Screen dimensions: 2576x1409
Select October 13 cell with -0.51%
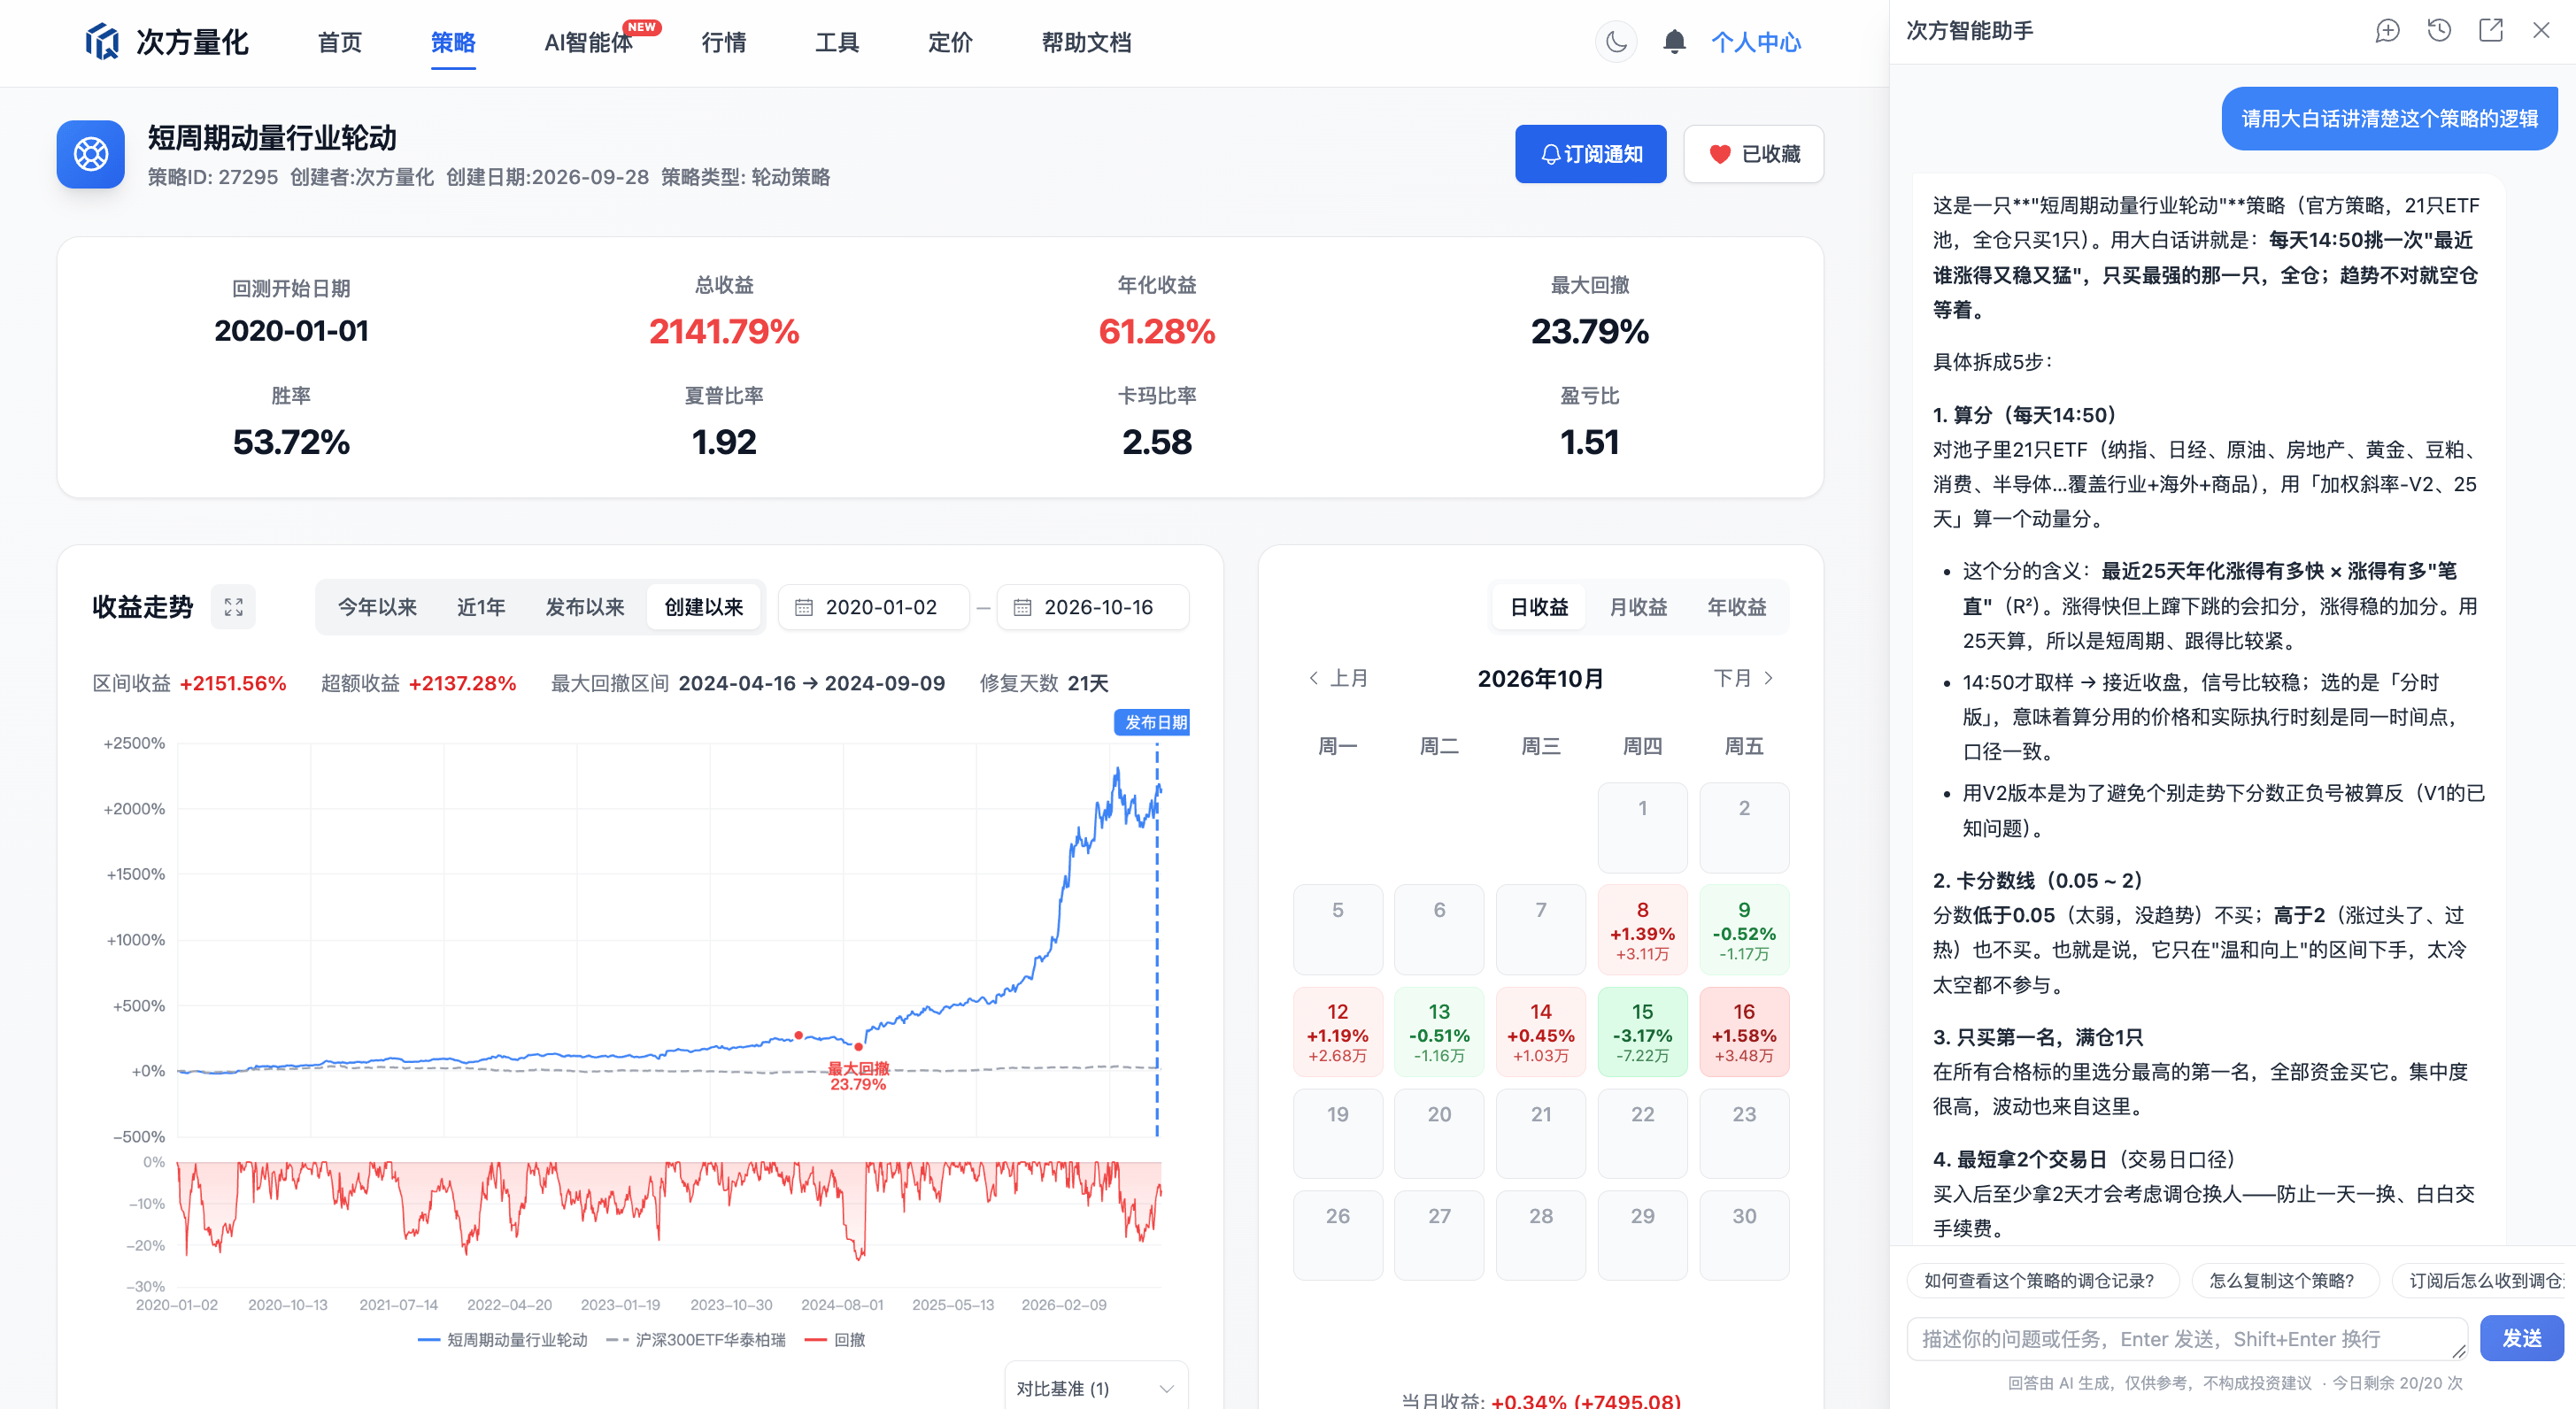click(x=1439, y=1032)
